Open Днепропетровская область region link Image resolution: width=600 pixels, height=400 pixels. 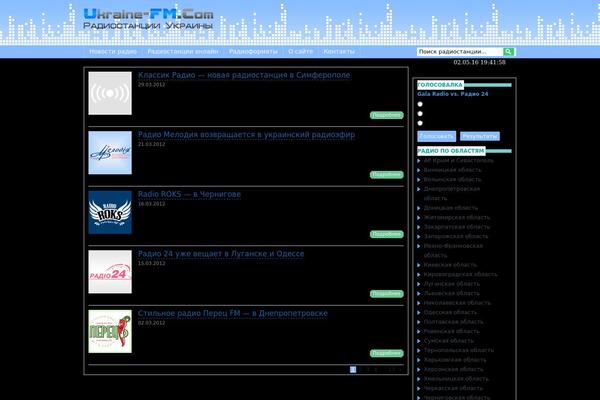coord(452,194)
